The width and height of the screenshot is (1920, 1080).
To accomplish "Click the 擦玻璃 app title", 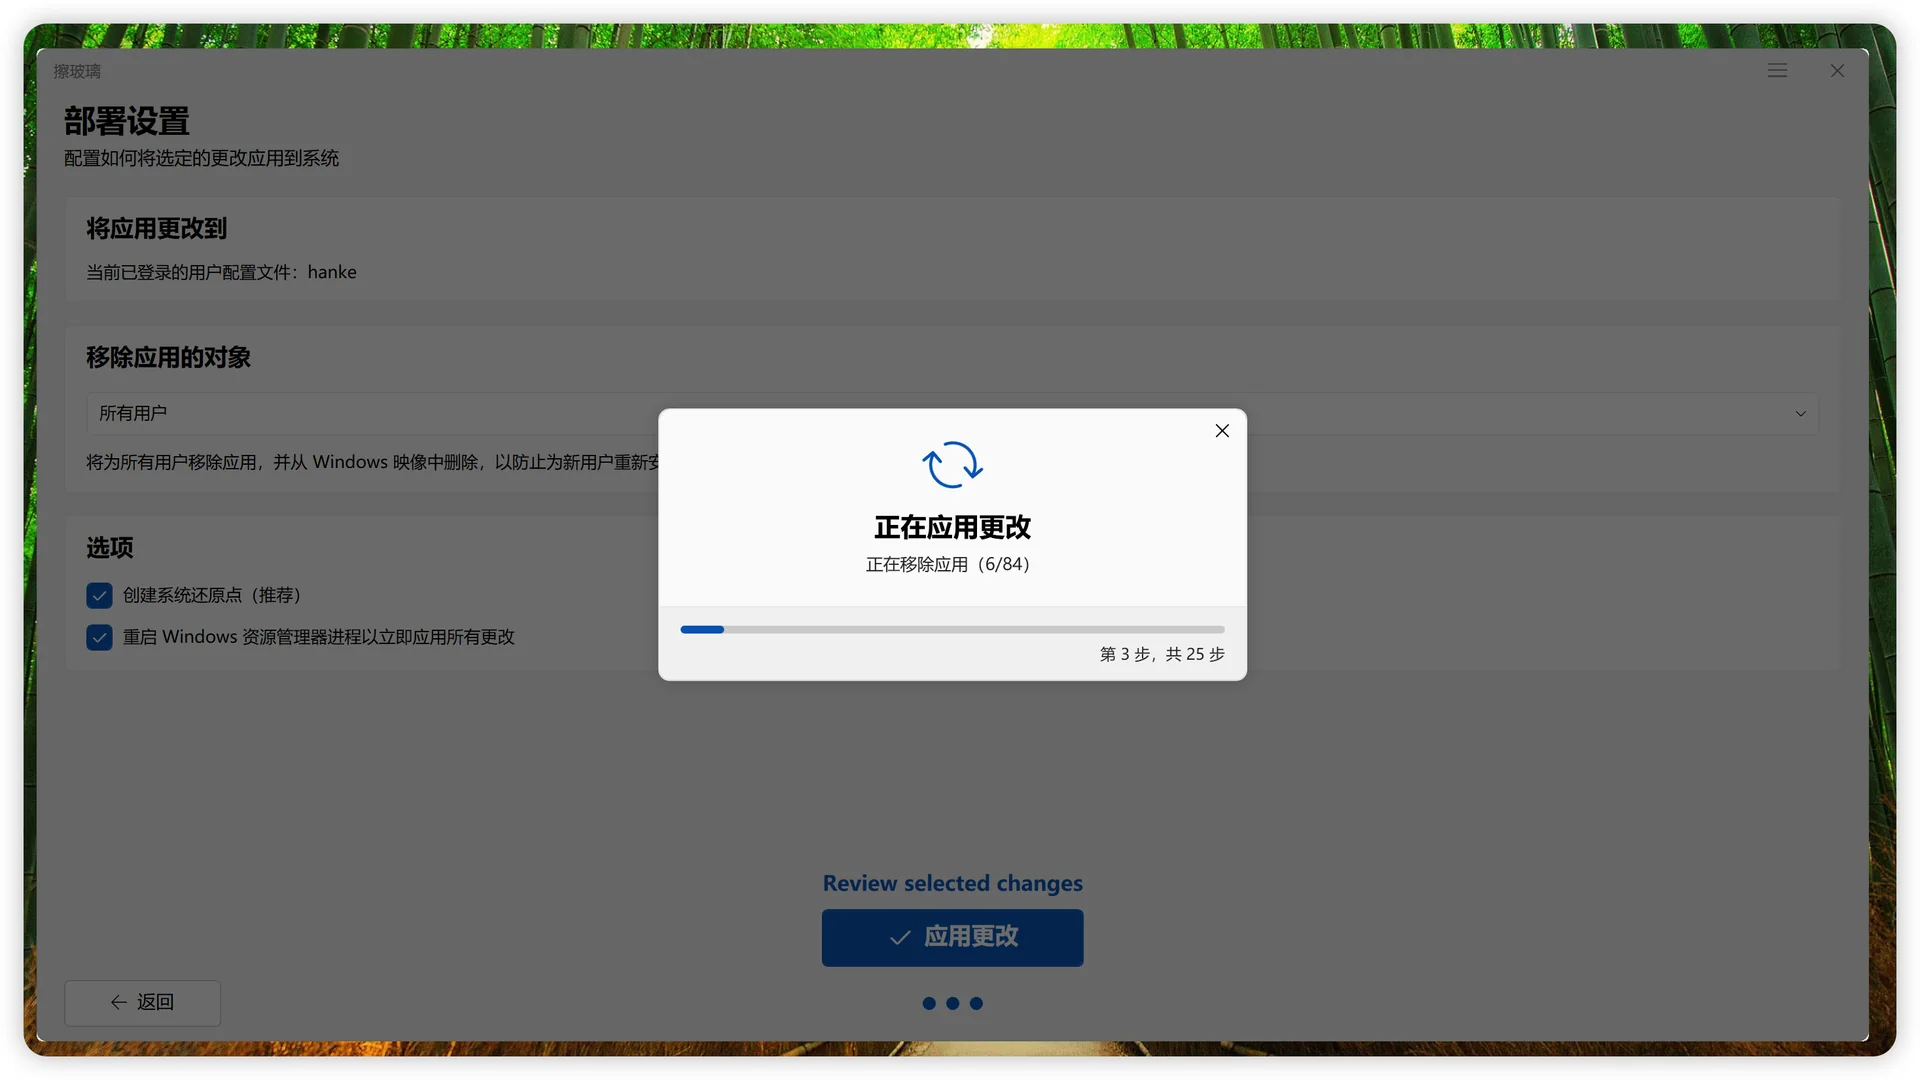I will coord(77,72).
